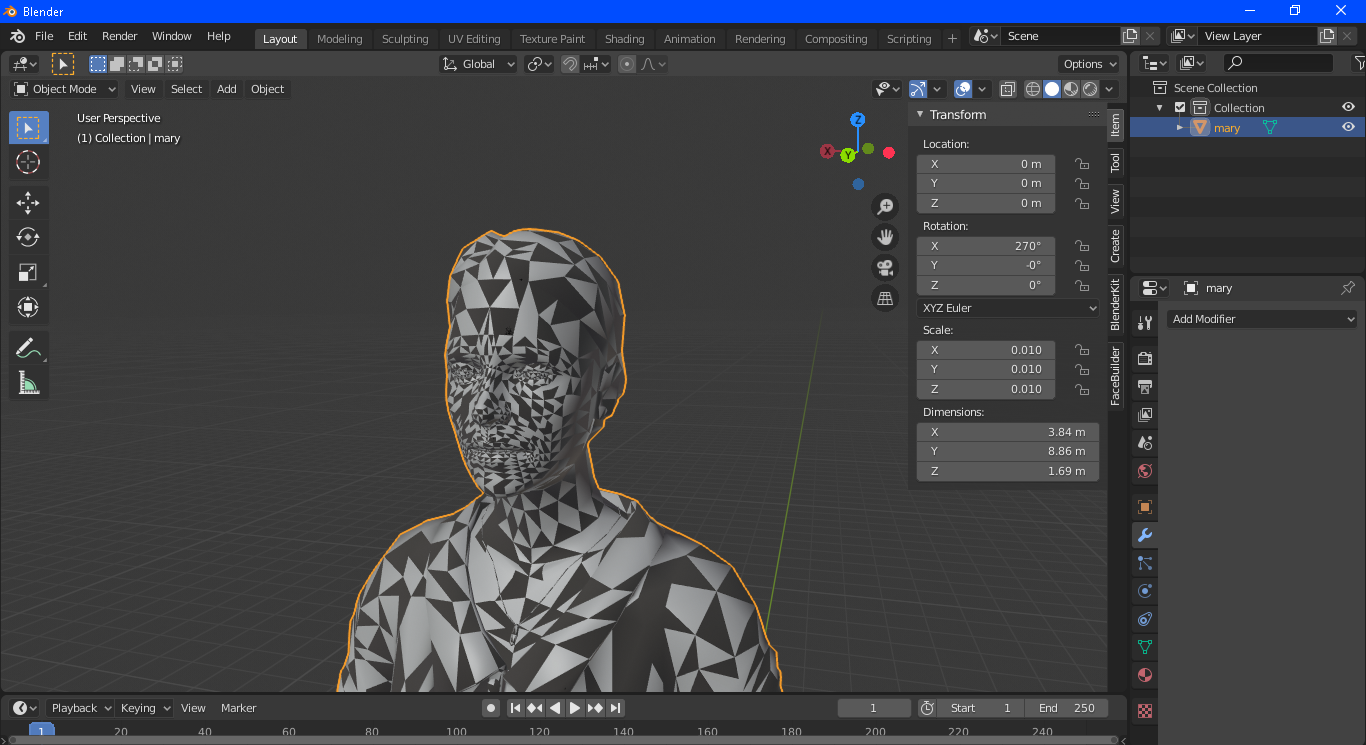Open the BlenderKit sidebar tab
Screen dimensions: 1366x745
coord(1115,304)
